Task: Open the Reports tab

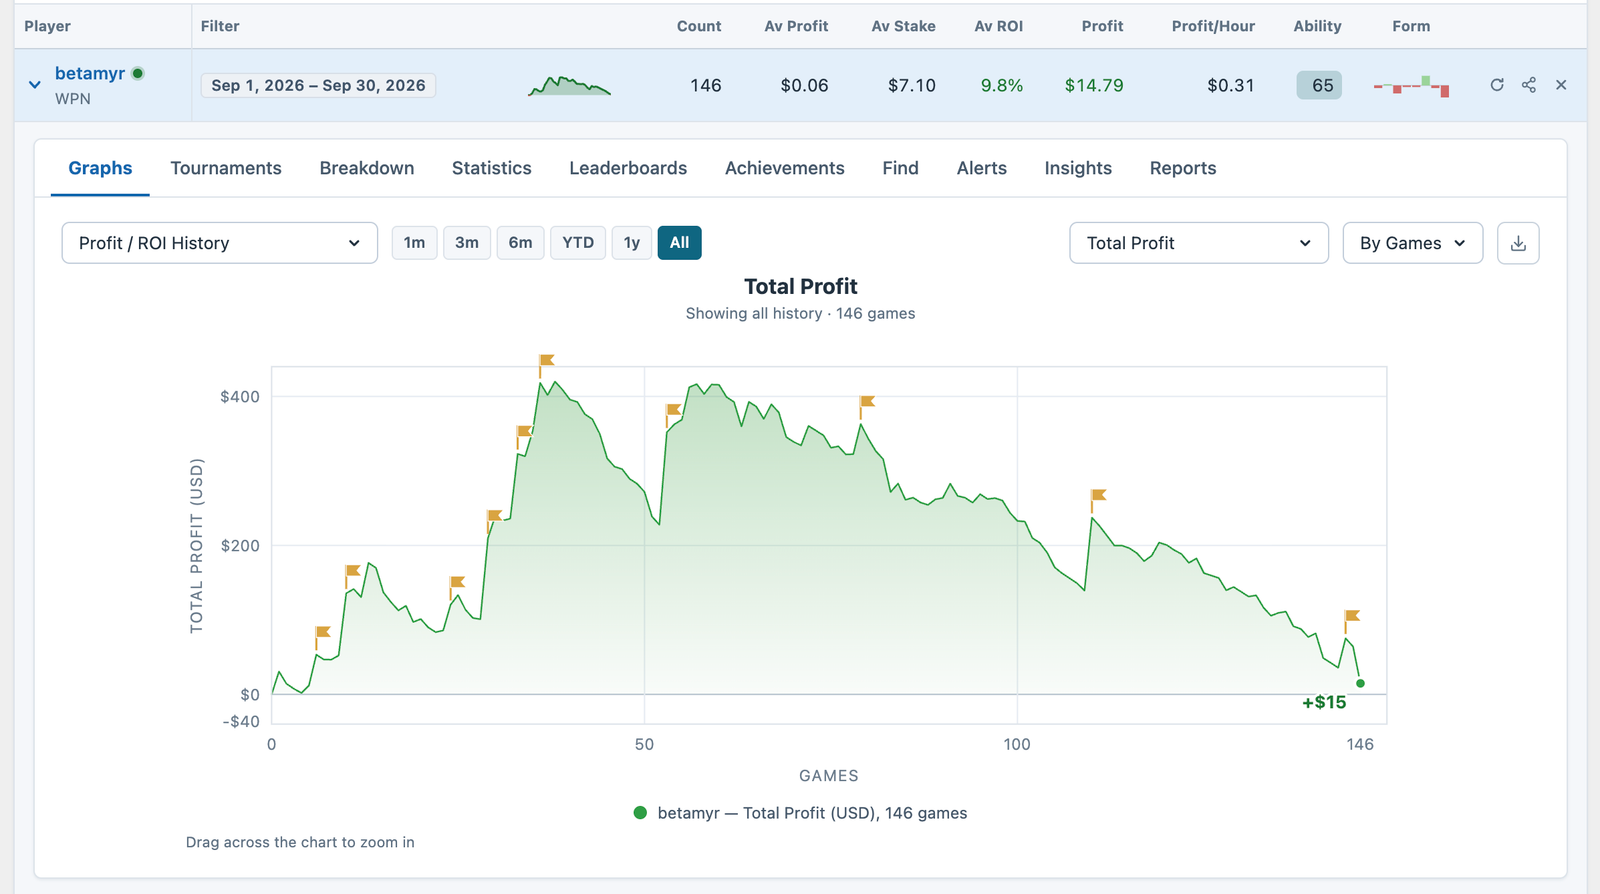Action: point(1183,168)
